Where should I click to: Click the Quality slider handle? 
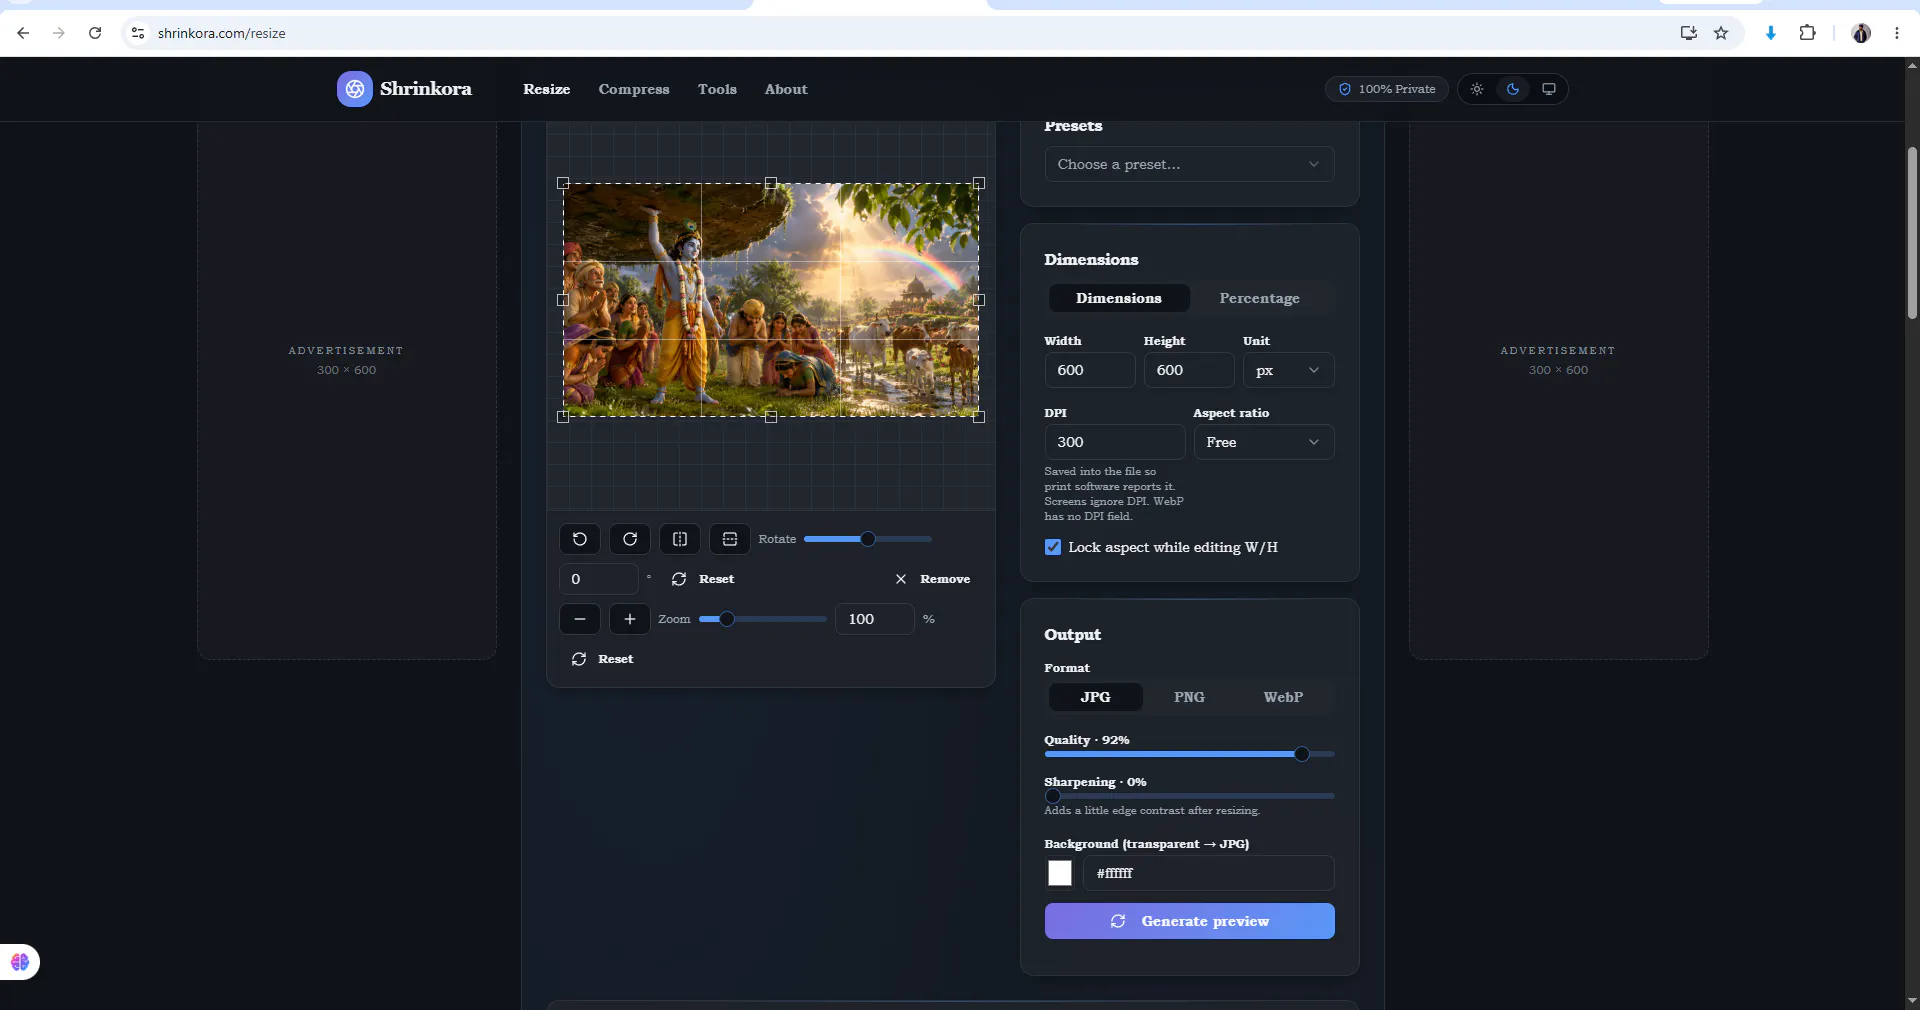tap(1301, 754)
